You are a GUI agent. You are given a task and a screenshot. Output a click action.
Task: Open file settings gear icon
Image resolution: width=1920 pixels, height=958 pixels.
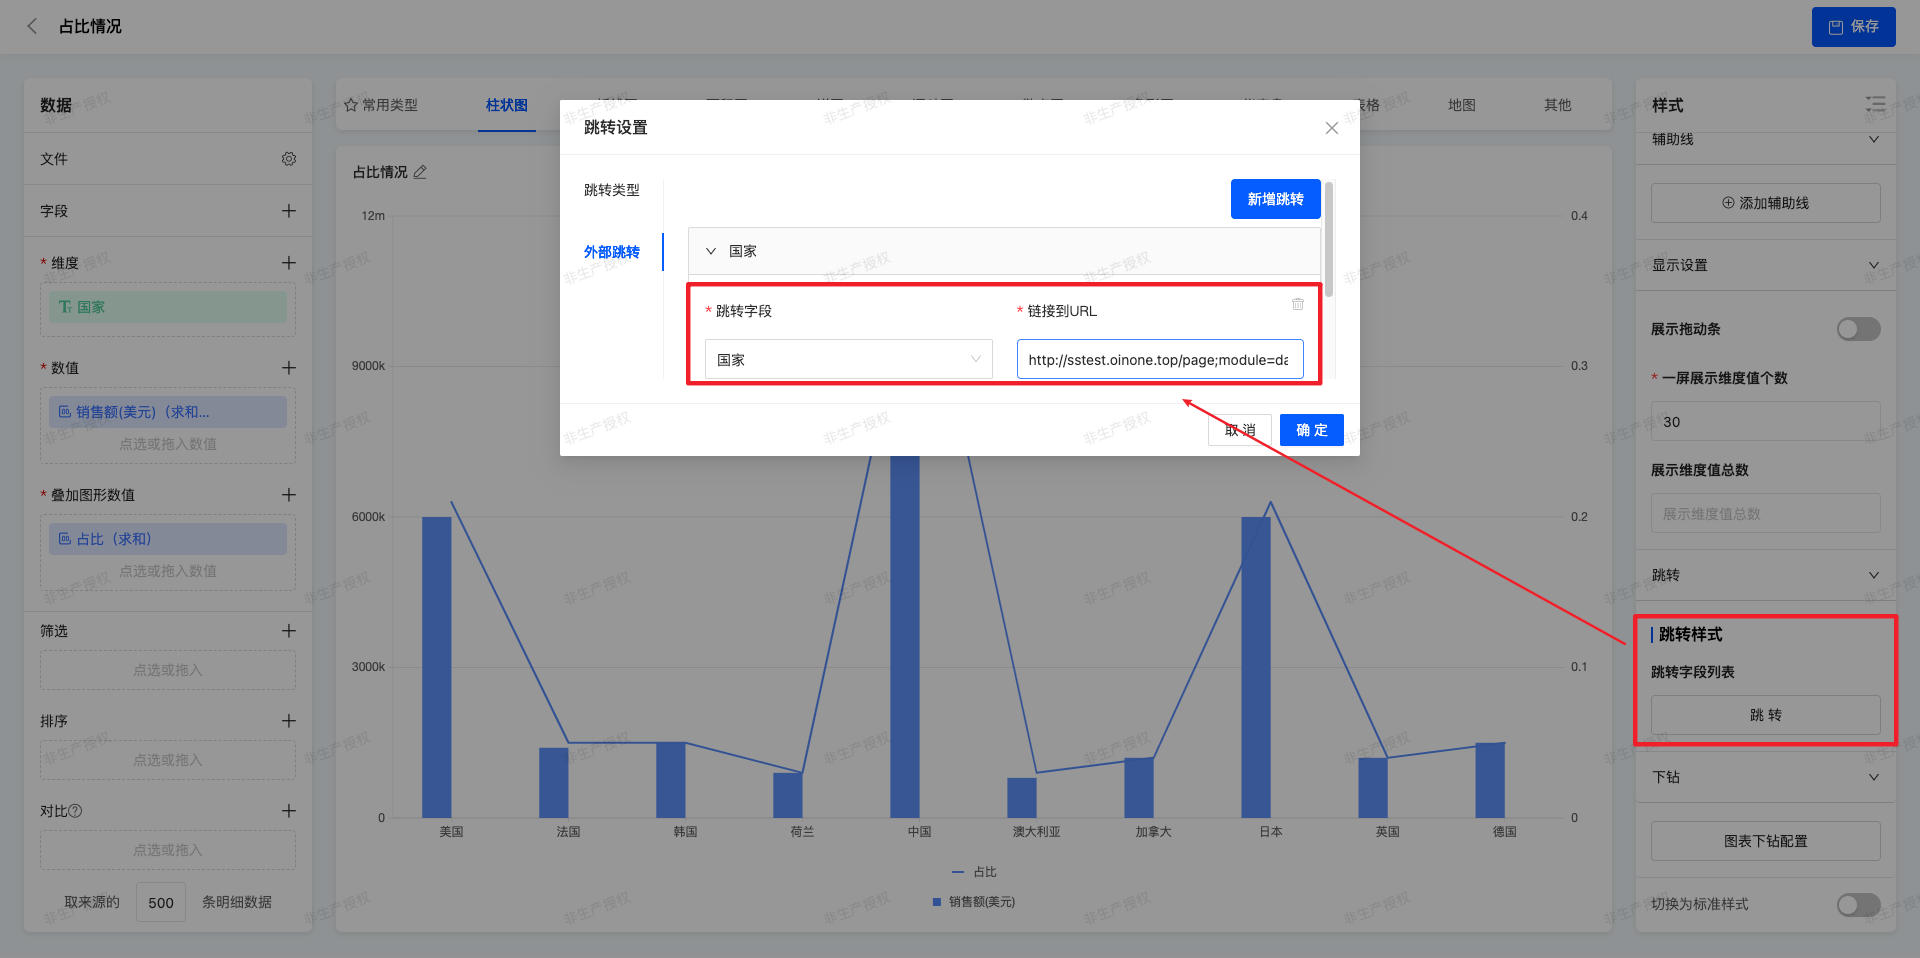289,159
